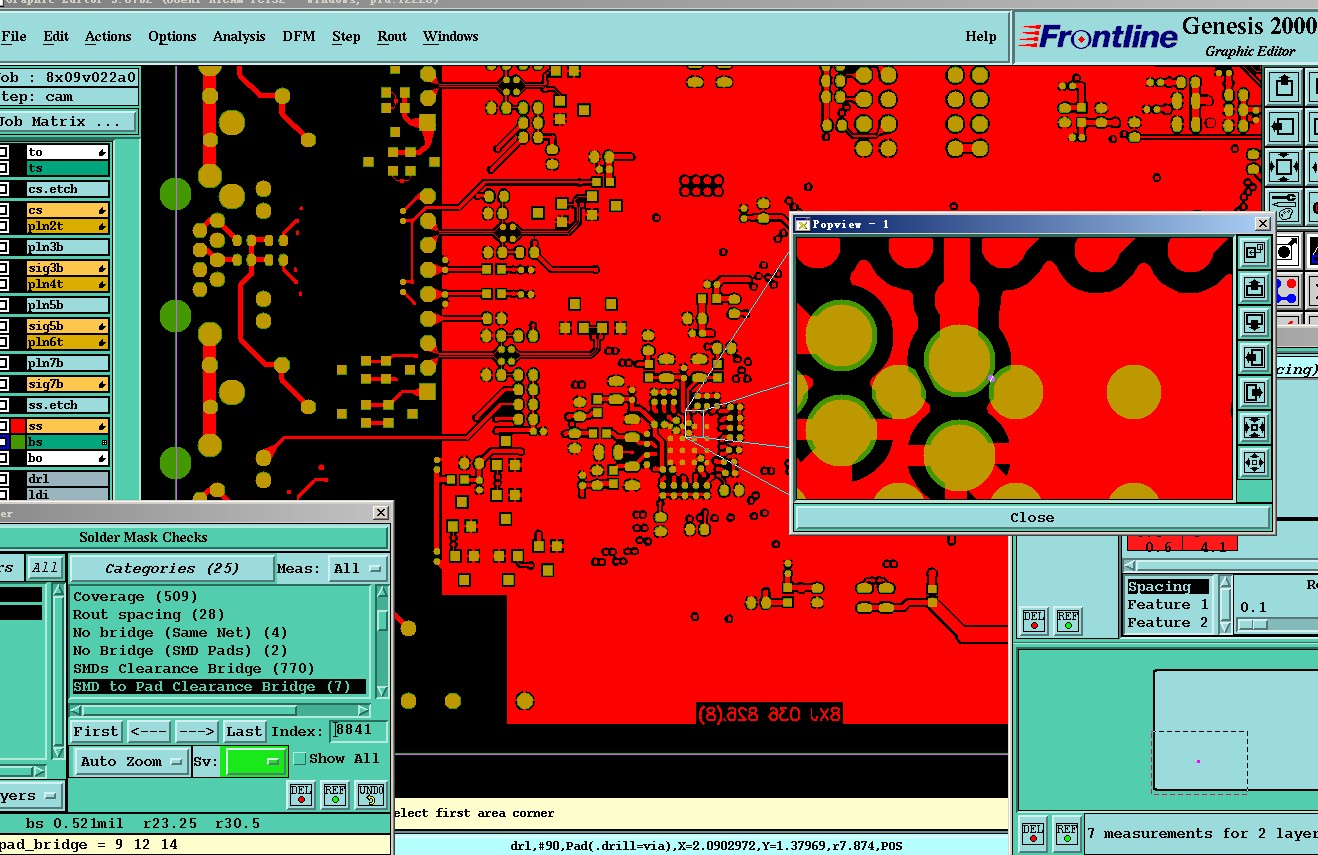Click the blue and red connected dots icon
The image size is (1318, 855).
pyautogui.click(x=1286, y=291)
